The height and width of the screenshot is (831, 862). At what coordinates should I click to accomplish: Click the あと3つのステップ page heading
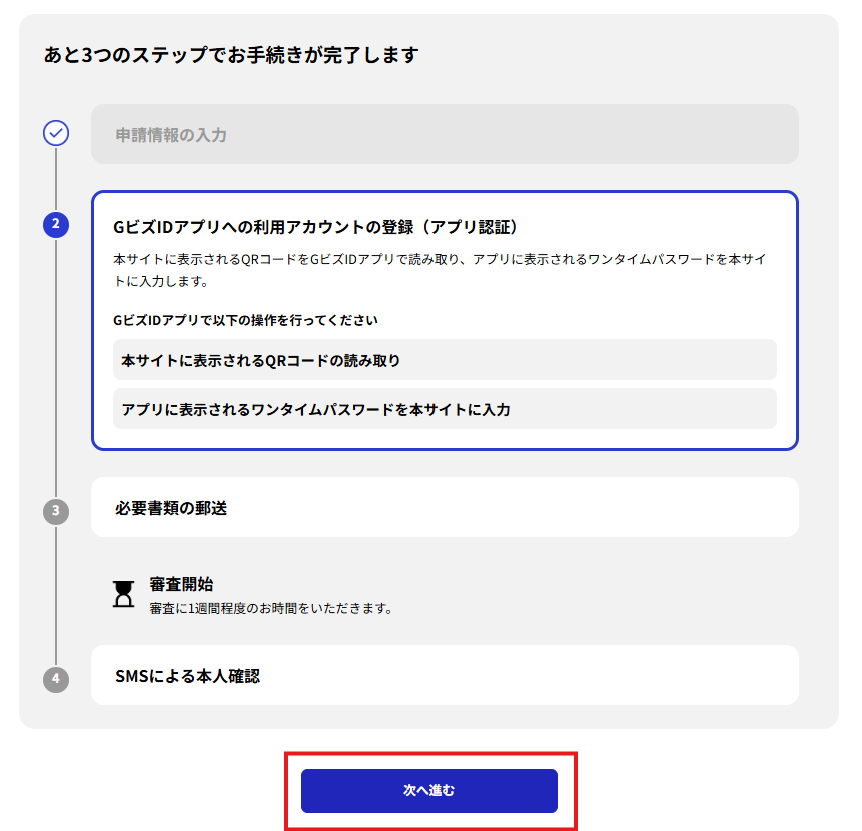point(231,54)
